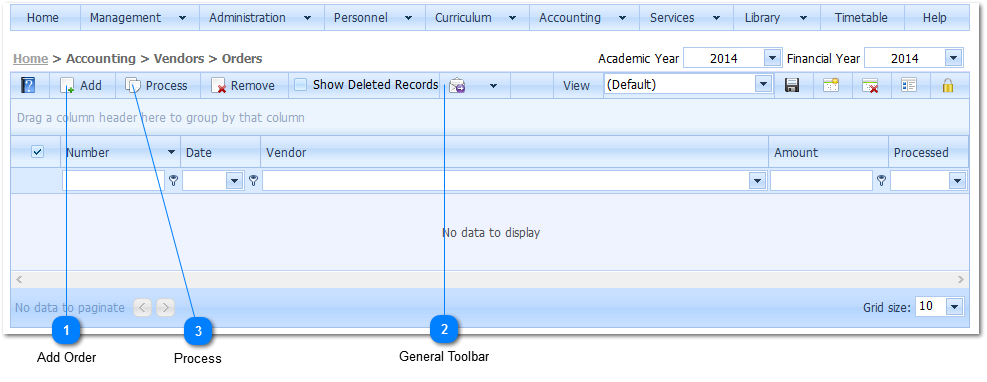Open the View (Default) combo box
Image resolution: width=987 pixels, height=382 pixels.
pos(688,85)
